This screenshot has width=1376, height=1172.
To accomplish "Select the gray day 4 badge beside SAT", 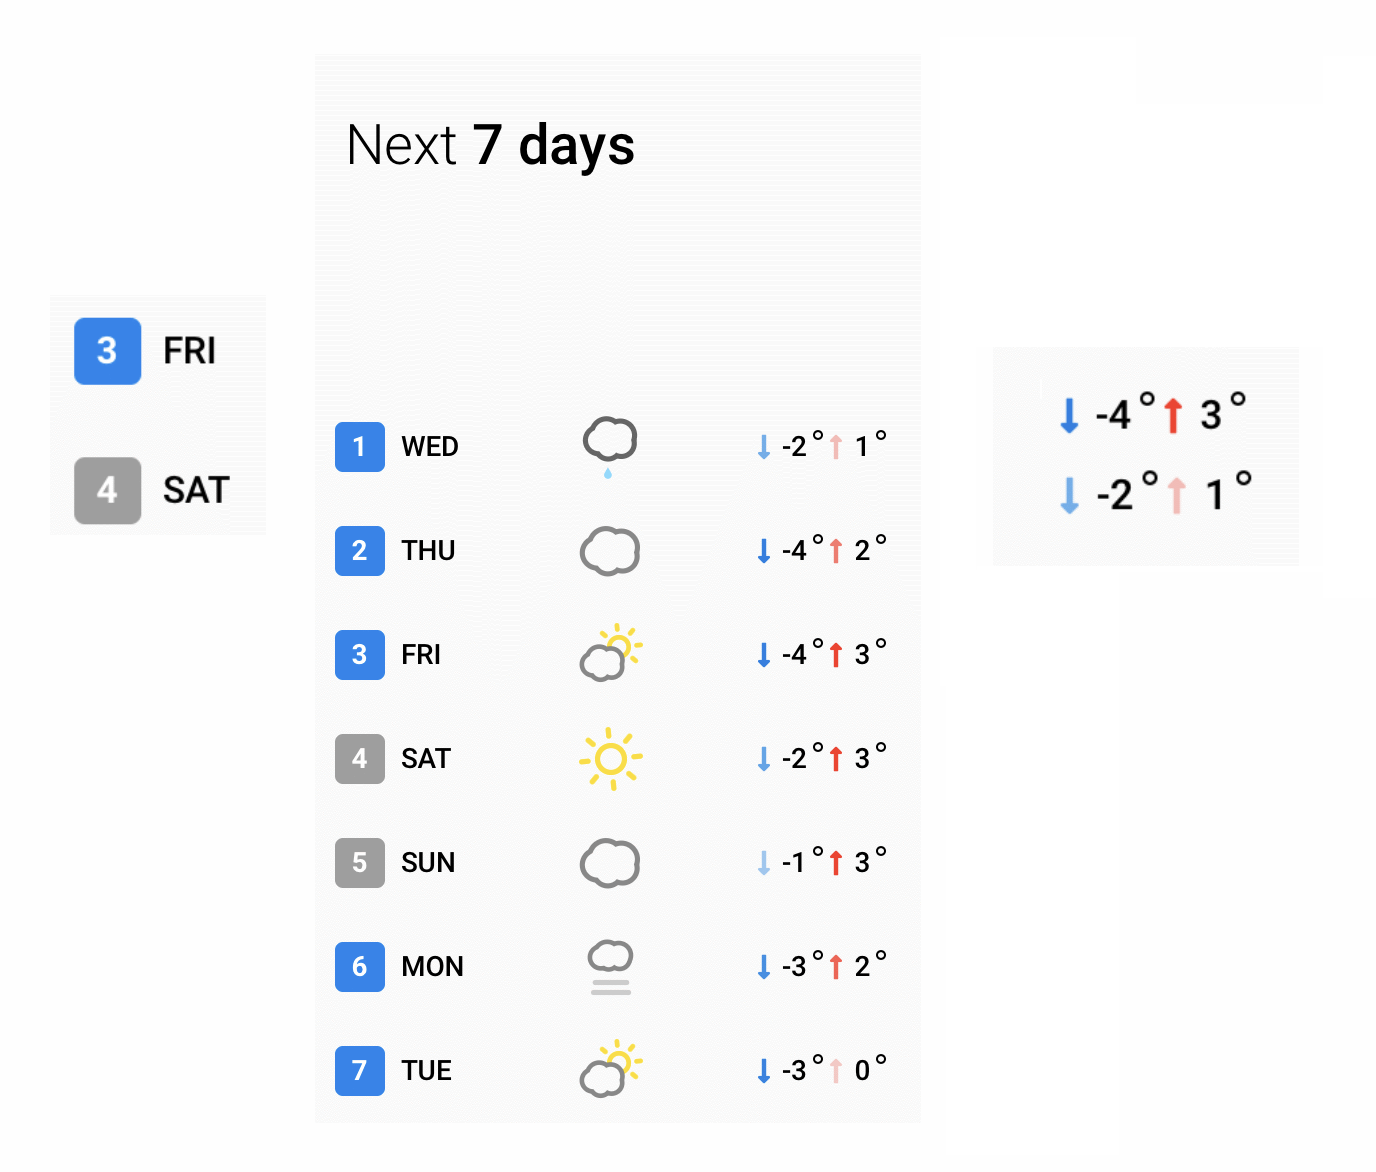I will point(359,759).
